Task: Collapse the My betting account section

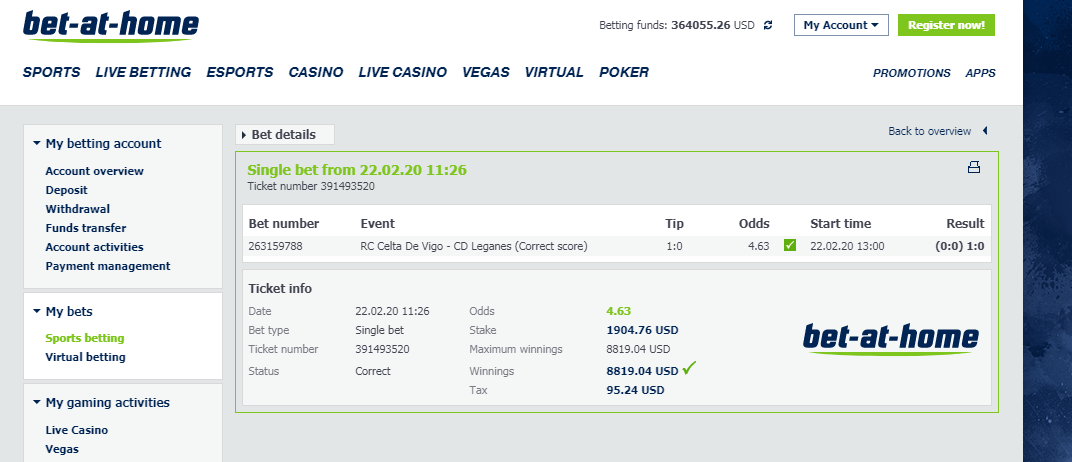Action: [x=36, y=144]
